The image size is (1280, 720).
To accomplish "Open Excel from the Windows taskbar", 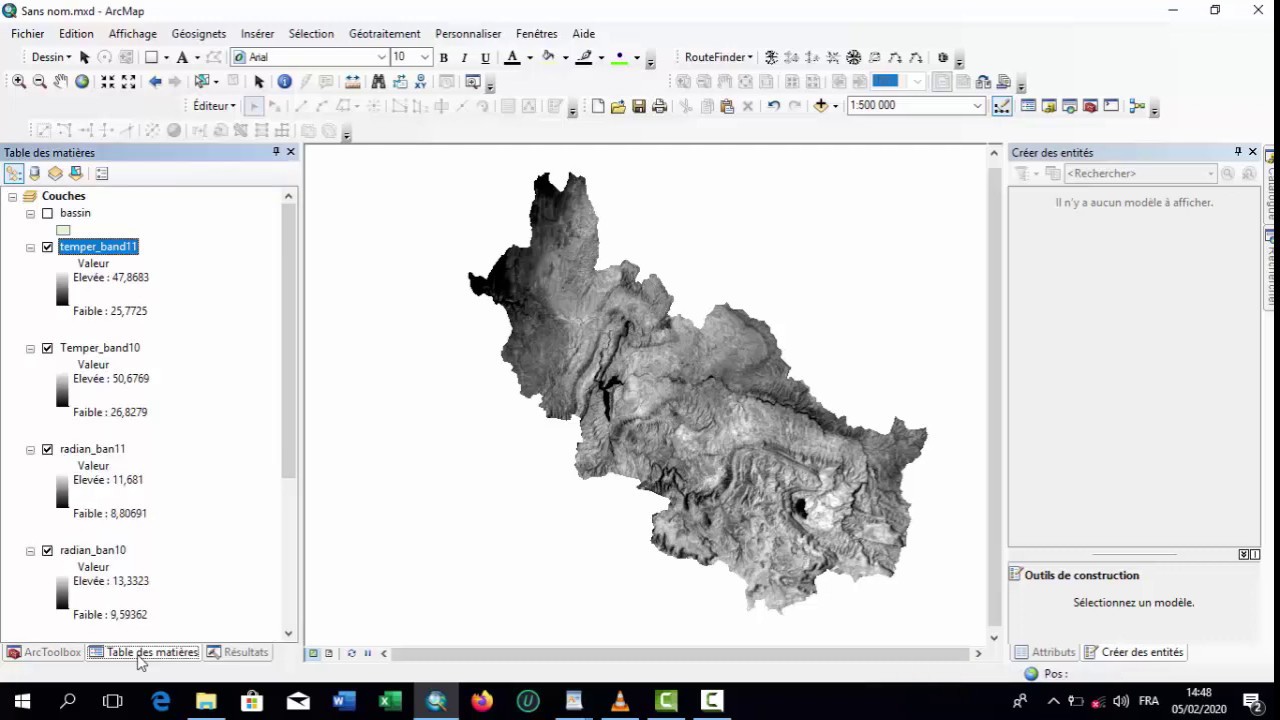I will [390, 701].
